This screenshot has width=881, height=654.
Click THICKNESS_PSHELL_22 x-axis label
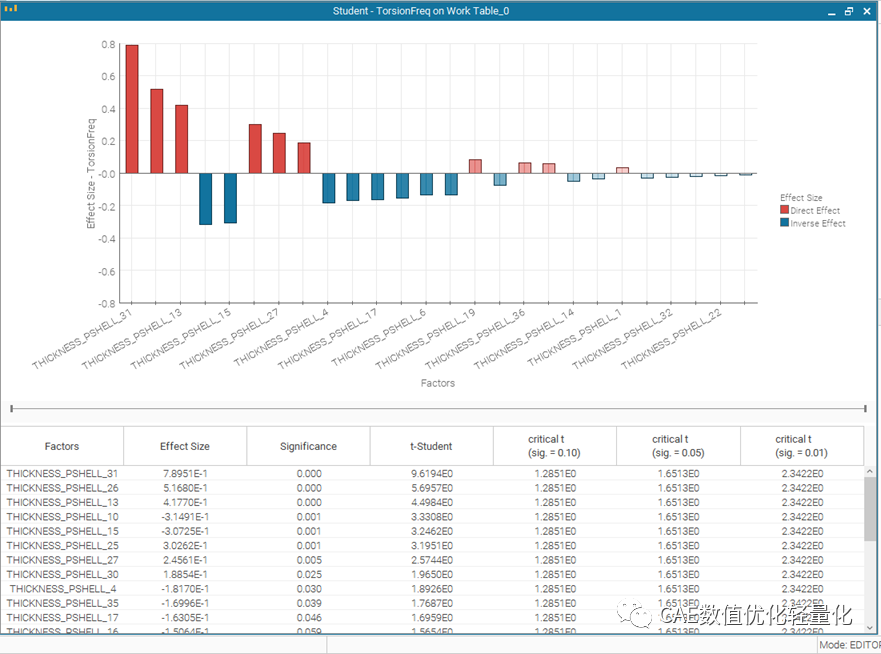(x=671, y=338)
